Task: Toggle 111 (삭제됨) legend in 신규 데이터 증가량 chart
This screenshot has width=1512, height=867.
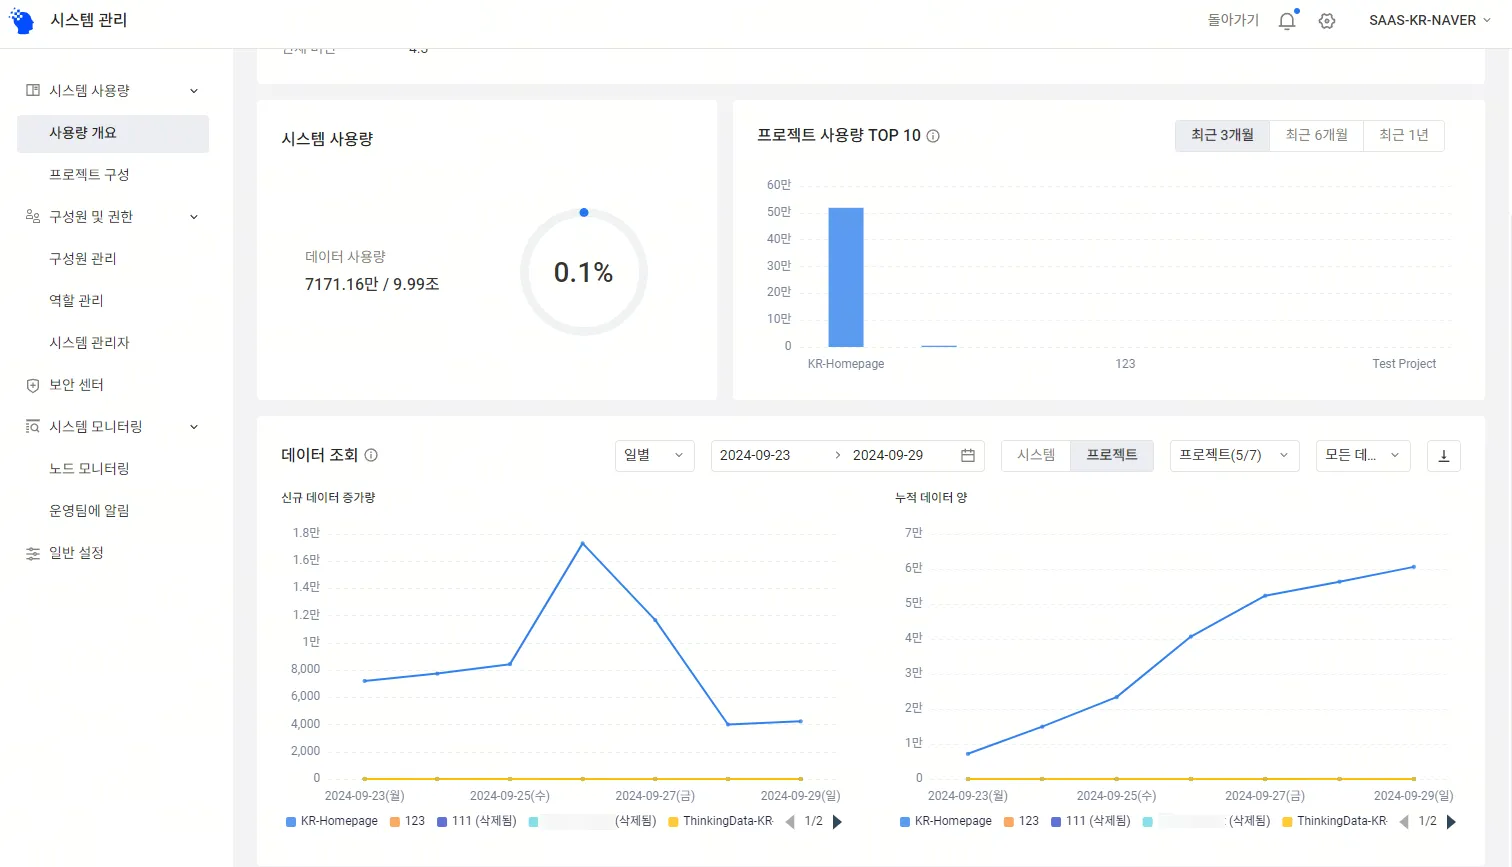Action: click(477, 821)
